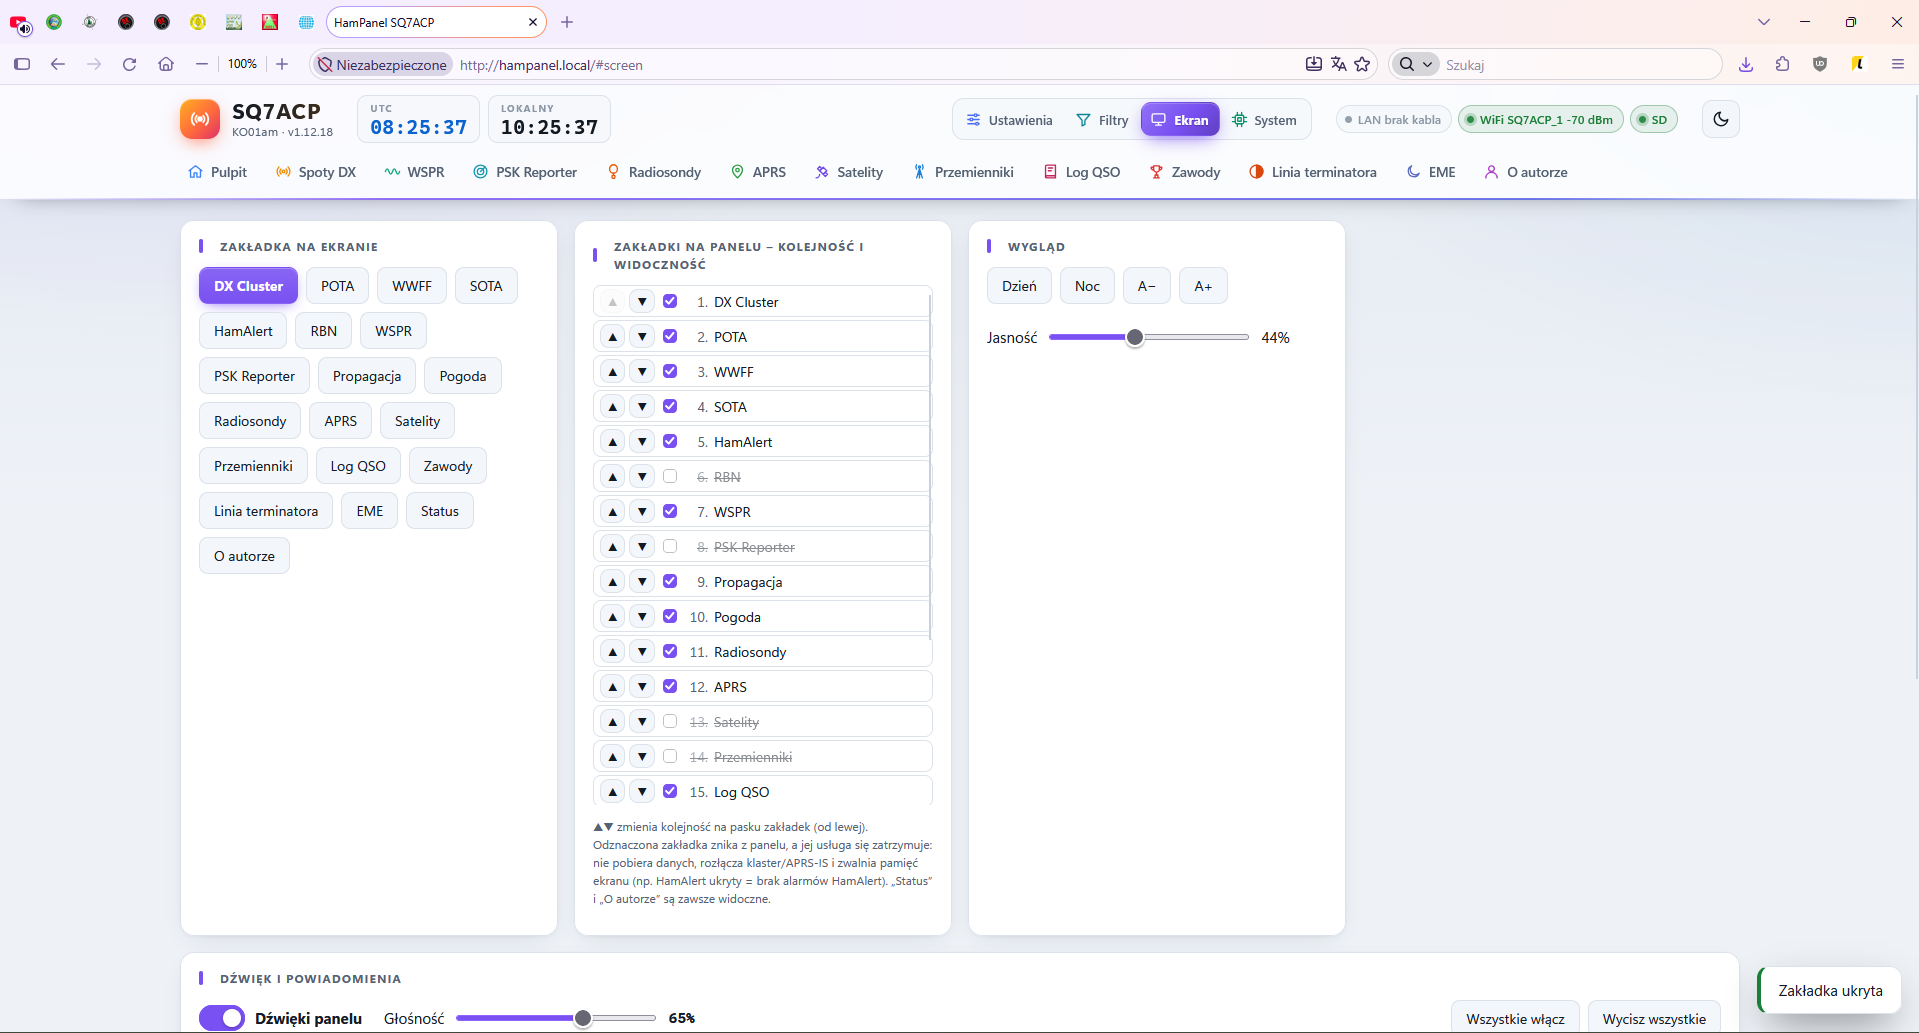Switch to System tab
Image resolution: width=1919 pixels, height=1033 pixels.
[x=1264, y=120]
